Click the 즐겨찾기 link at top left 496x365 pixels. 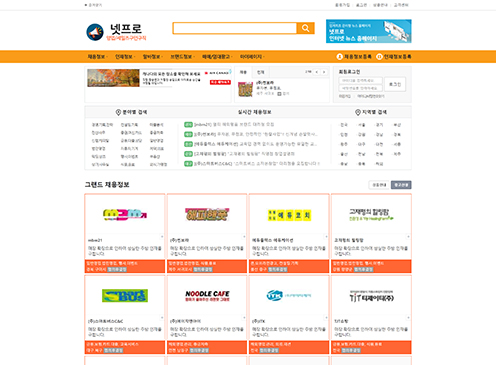click(95, 5)
